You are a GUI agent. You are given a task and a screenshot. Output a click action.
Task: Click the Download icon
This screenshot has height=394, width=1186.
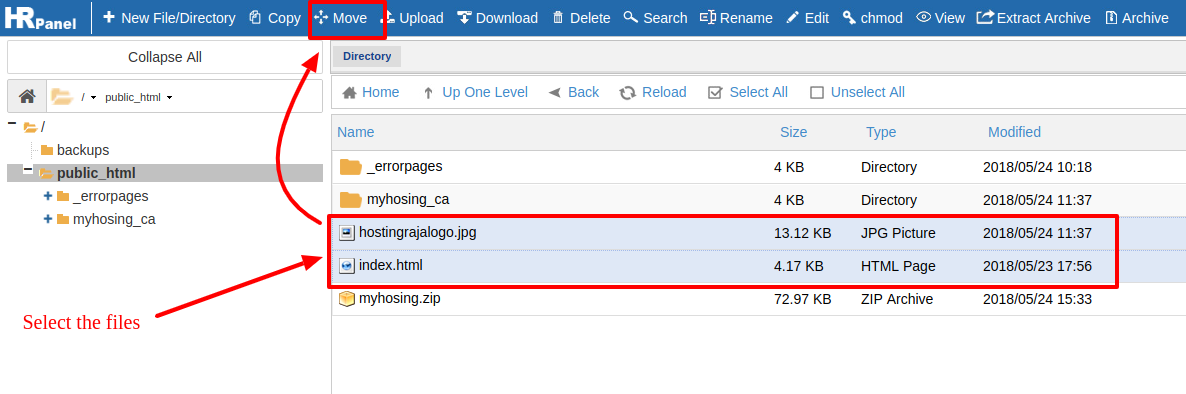click(464, 17)
